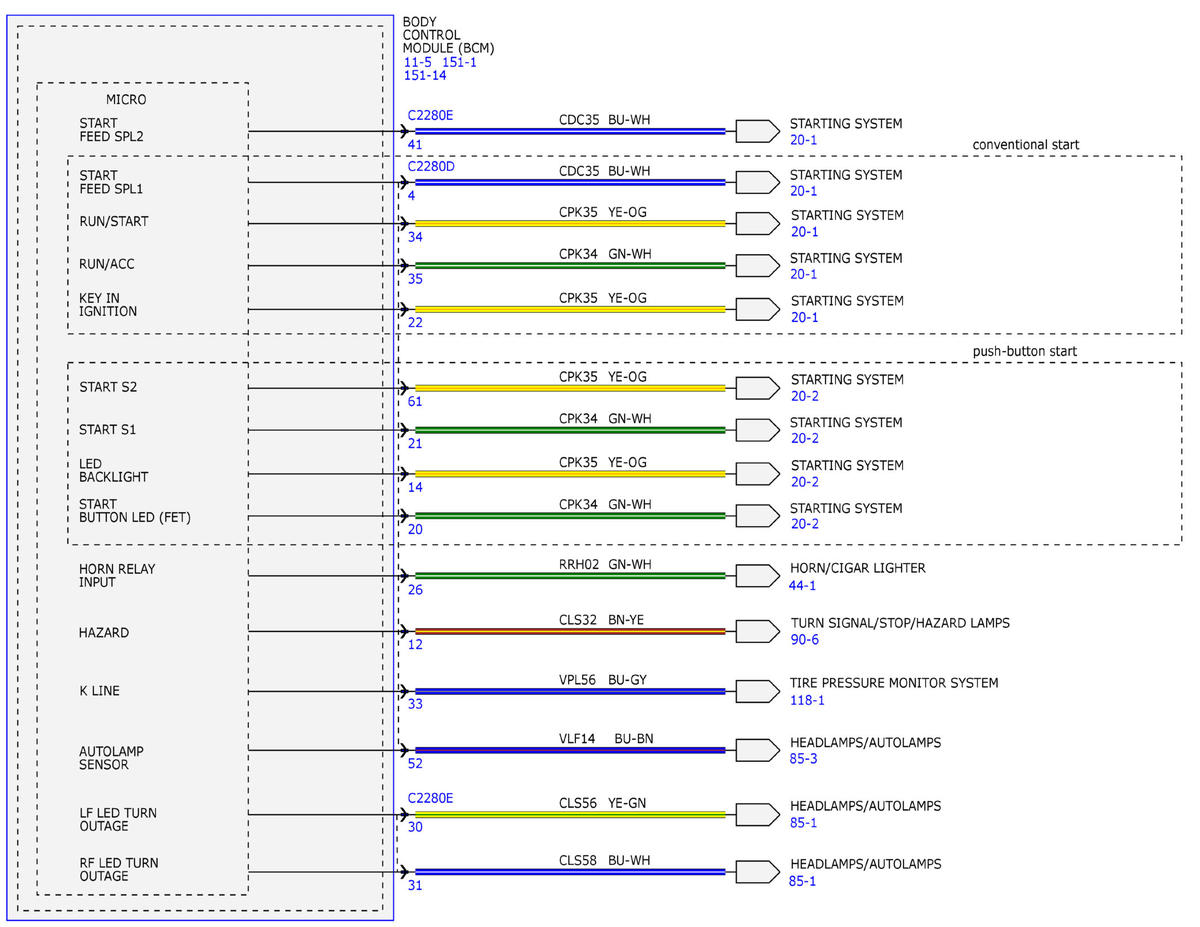Open the C2280D connector link
The image size is (1200, 927).
[x=431, y=166]
